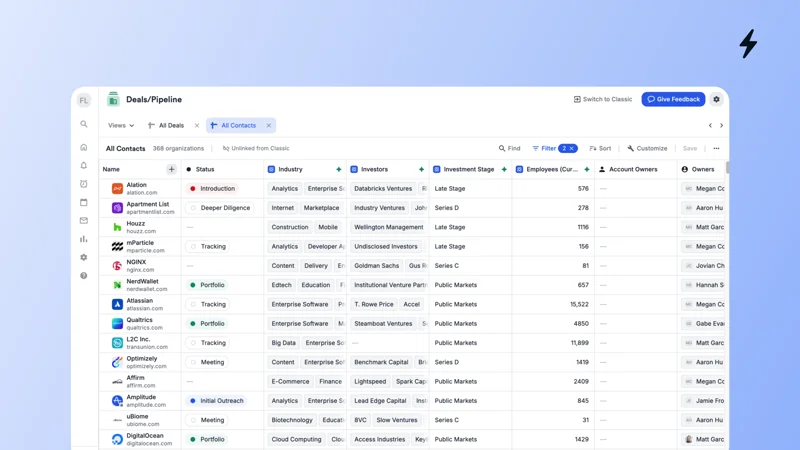Click the green sparkle on Employees column
The image size is (800, 450).
[x=587, y=169]
